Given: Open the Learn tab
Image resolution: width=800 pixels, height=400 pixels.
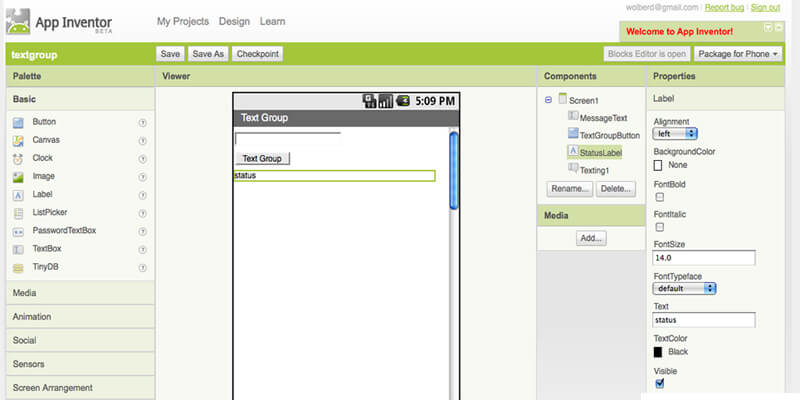Looking at the screenshot, I should click(272, 21).
